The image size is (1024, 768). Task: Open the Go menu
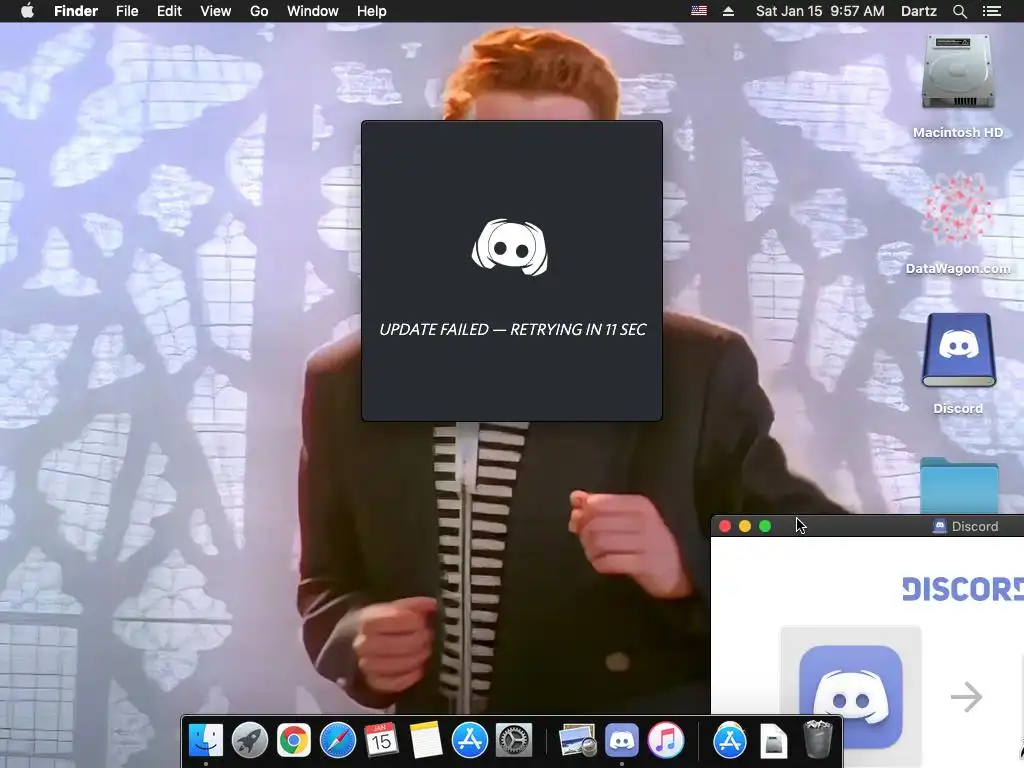(x=259, y=11)
